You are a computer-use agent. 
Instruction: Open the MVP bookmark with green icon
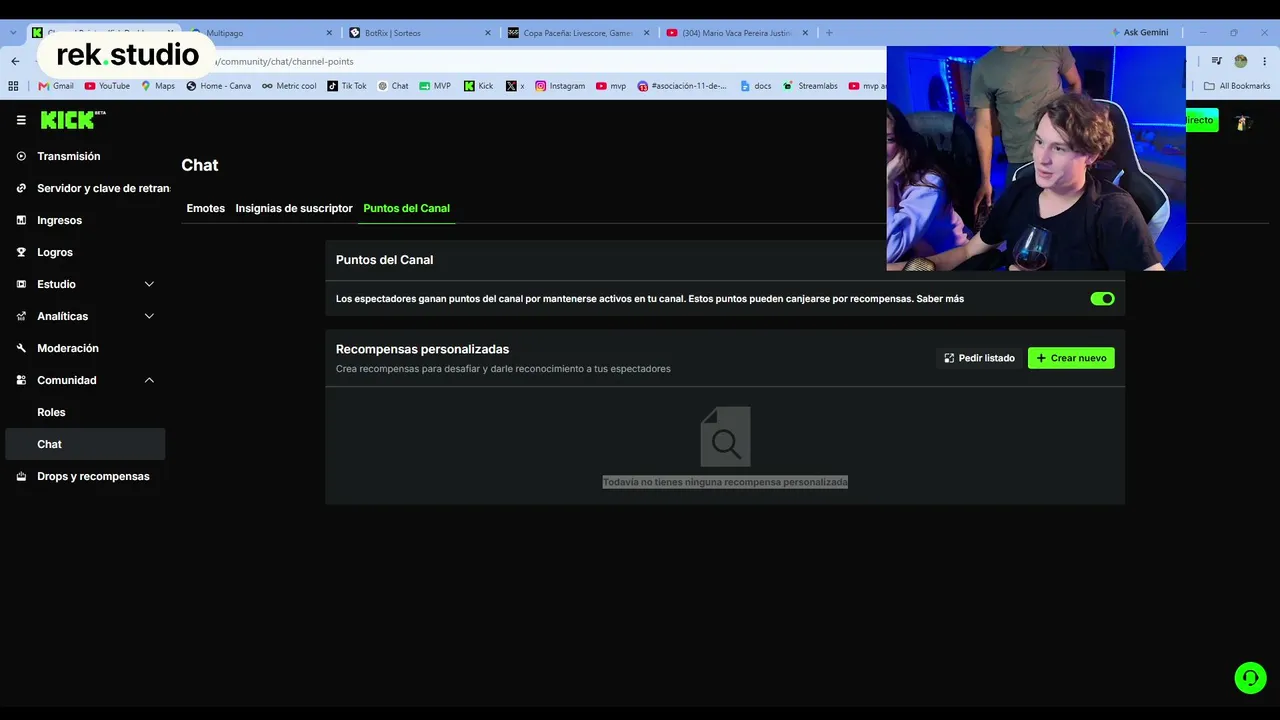[435, 86]
